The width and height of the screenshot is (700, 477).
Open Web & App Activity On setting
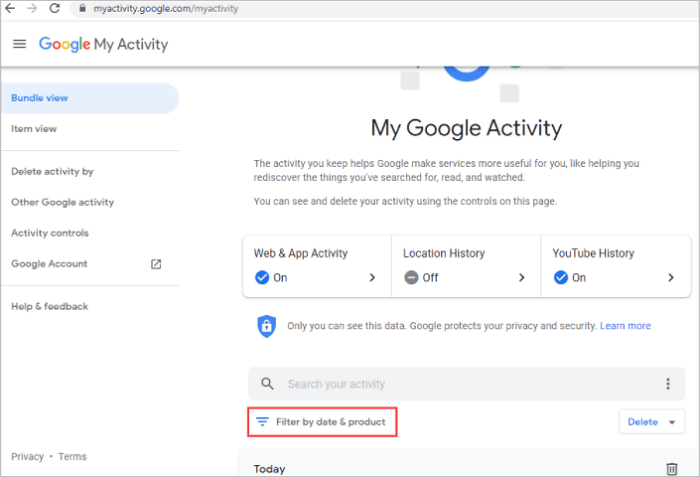point(317,266)
